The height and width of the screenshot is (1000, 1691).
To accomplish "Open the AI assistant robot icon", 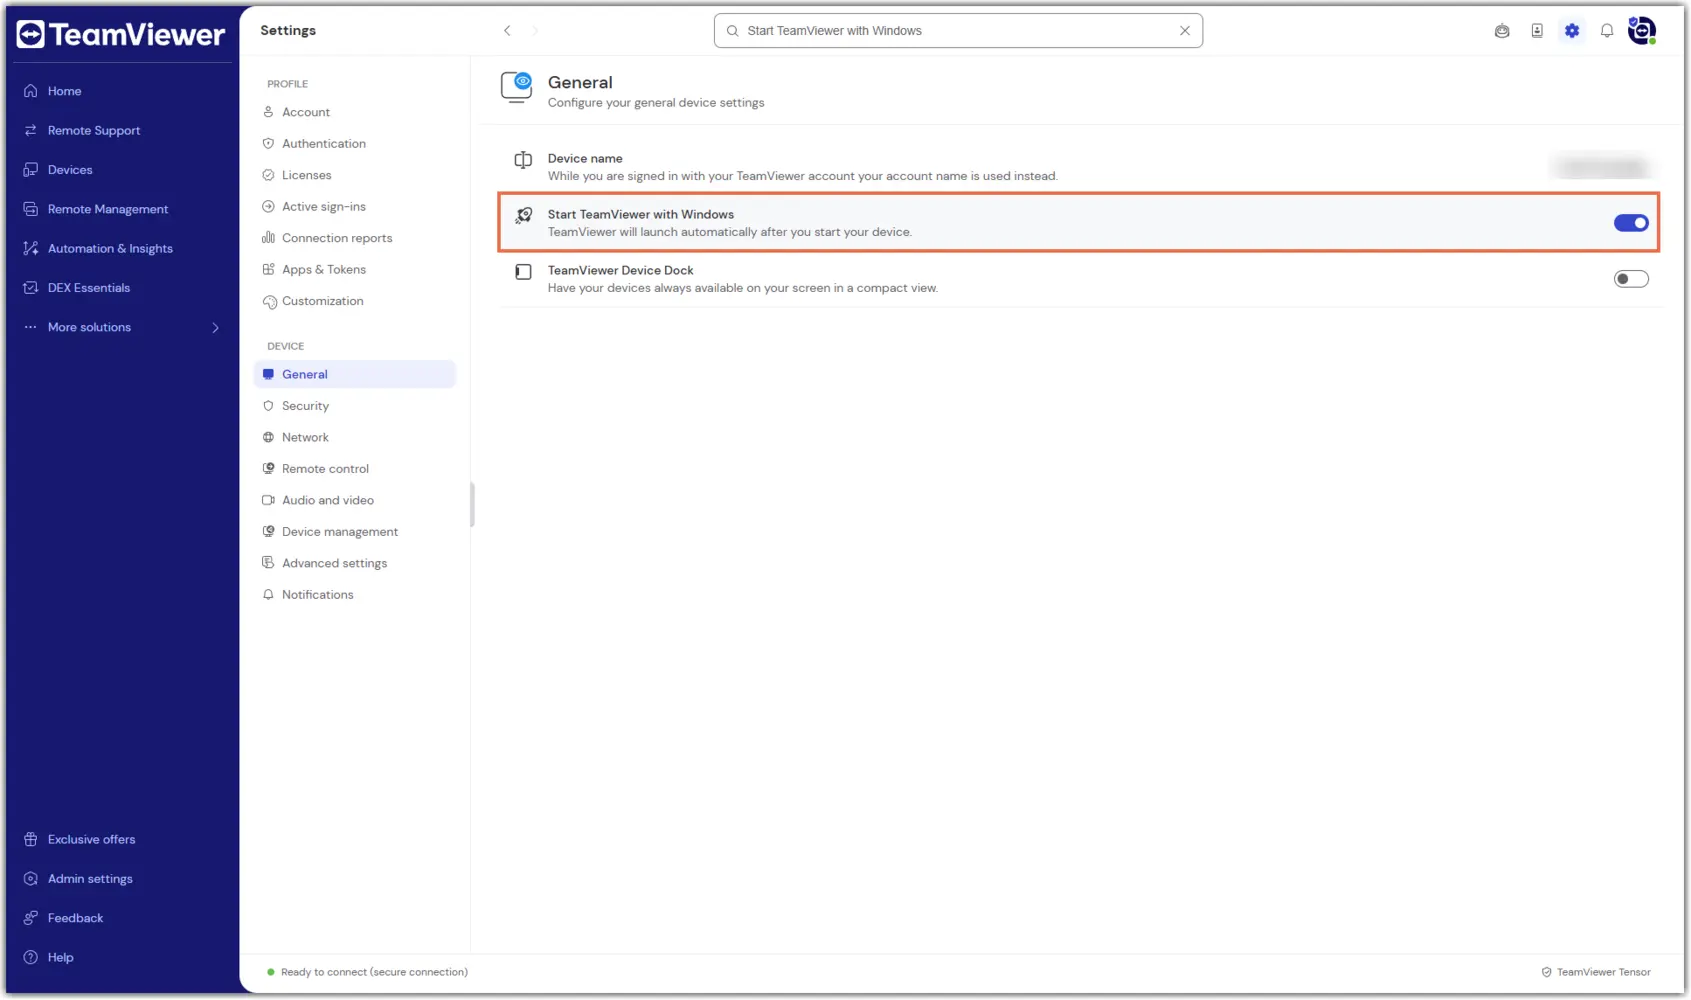I will (1502, 31).
